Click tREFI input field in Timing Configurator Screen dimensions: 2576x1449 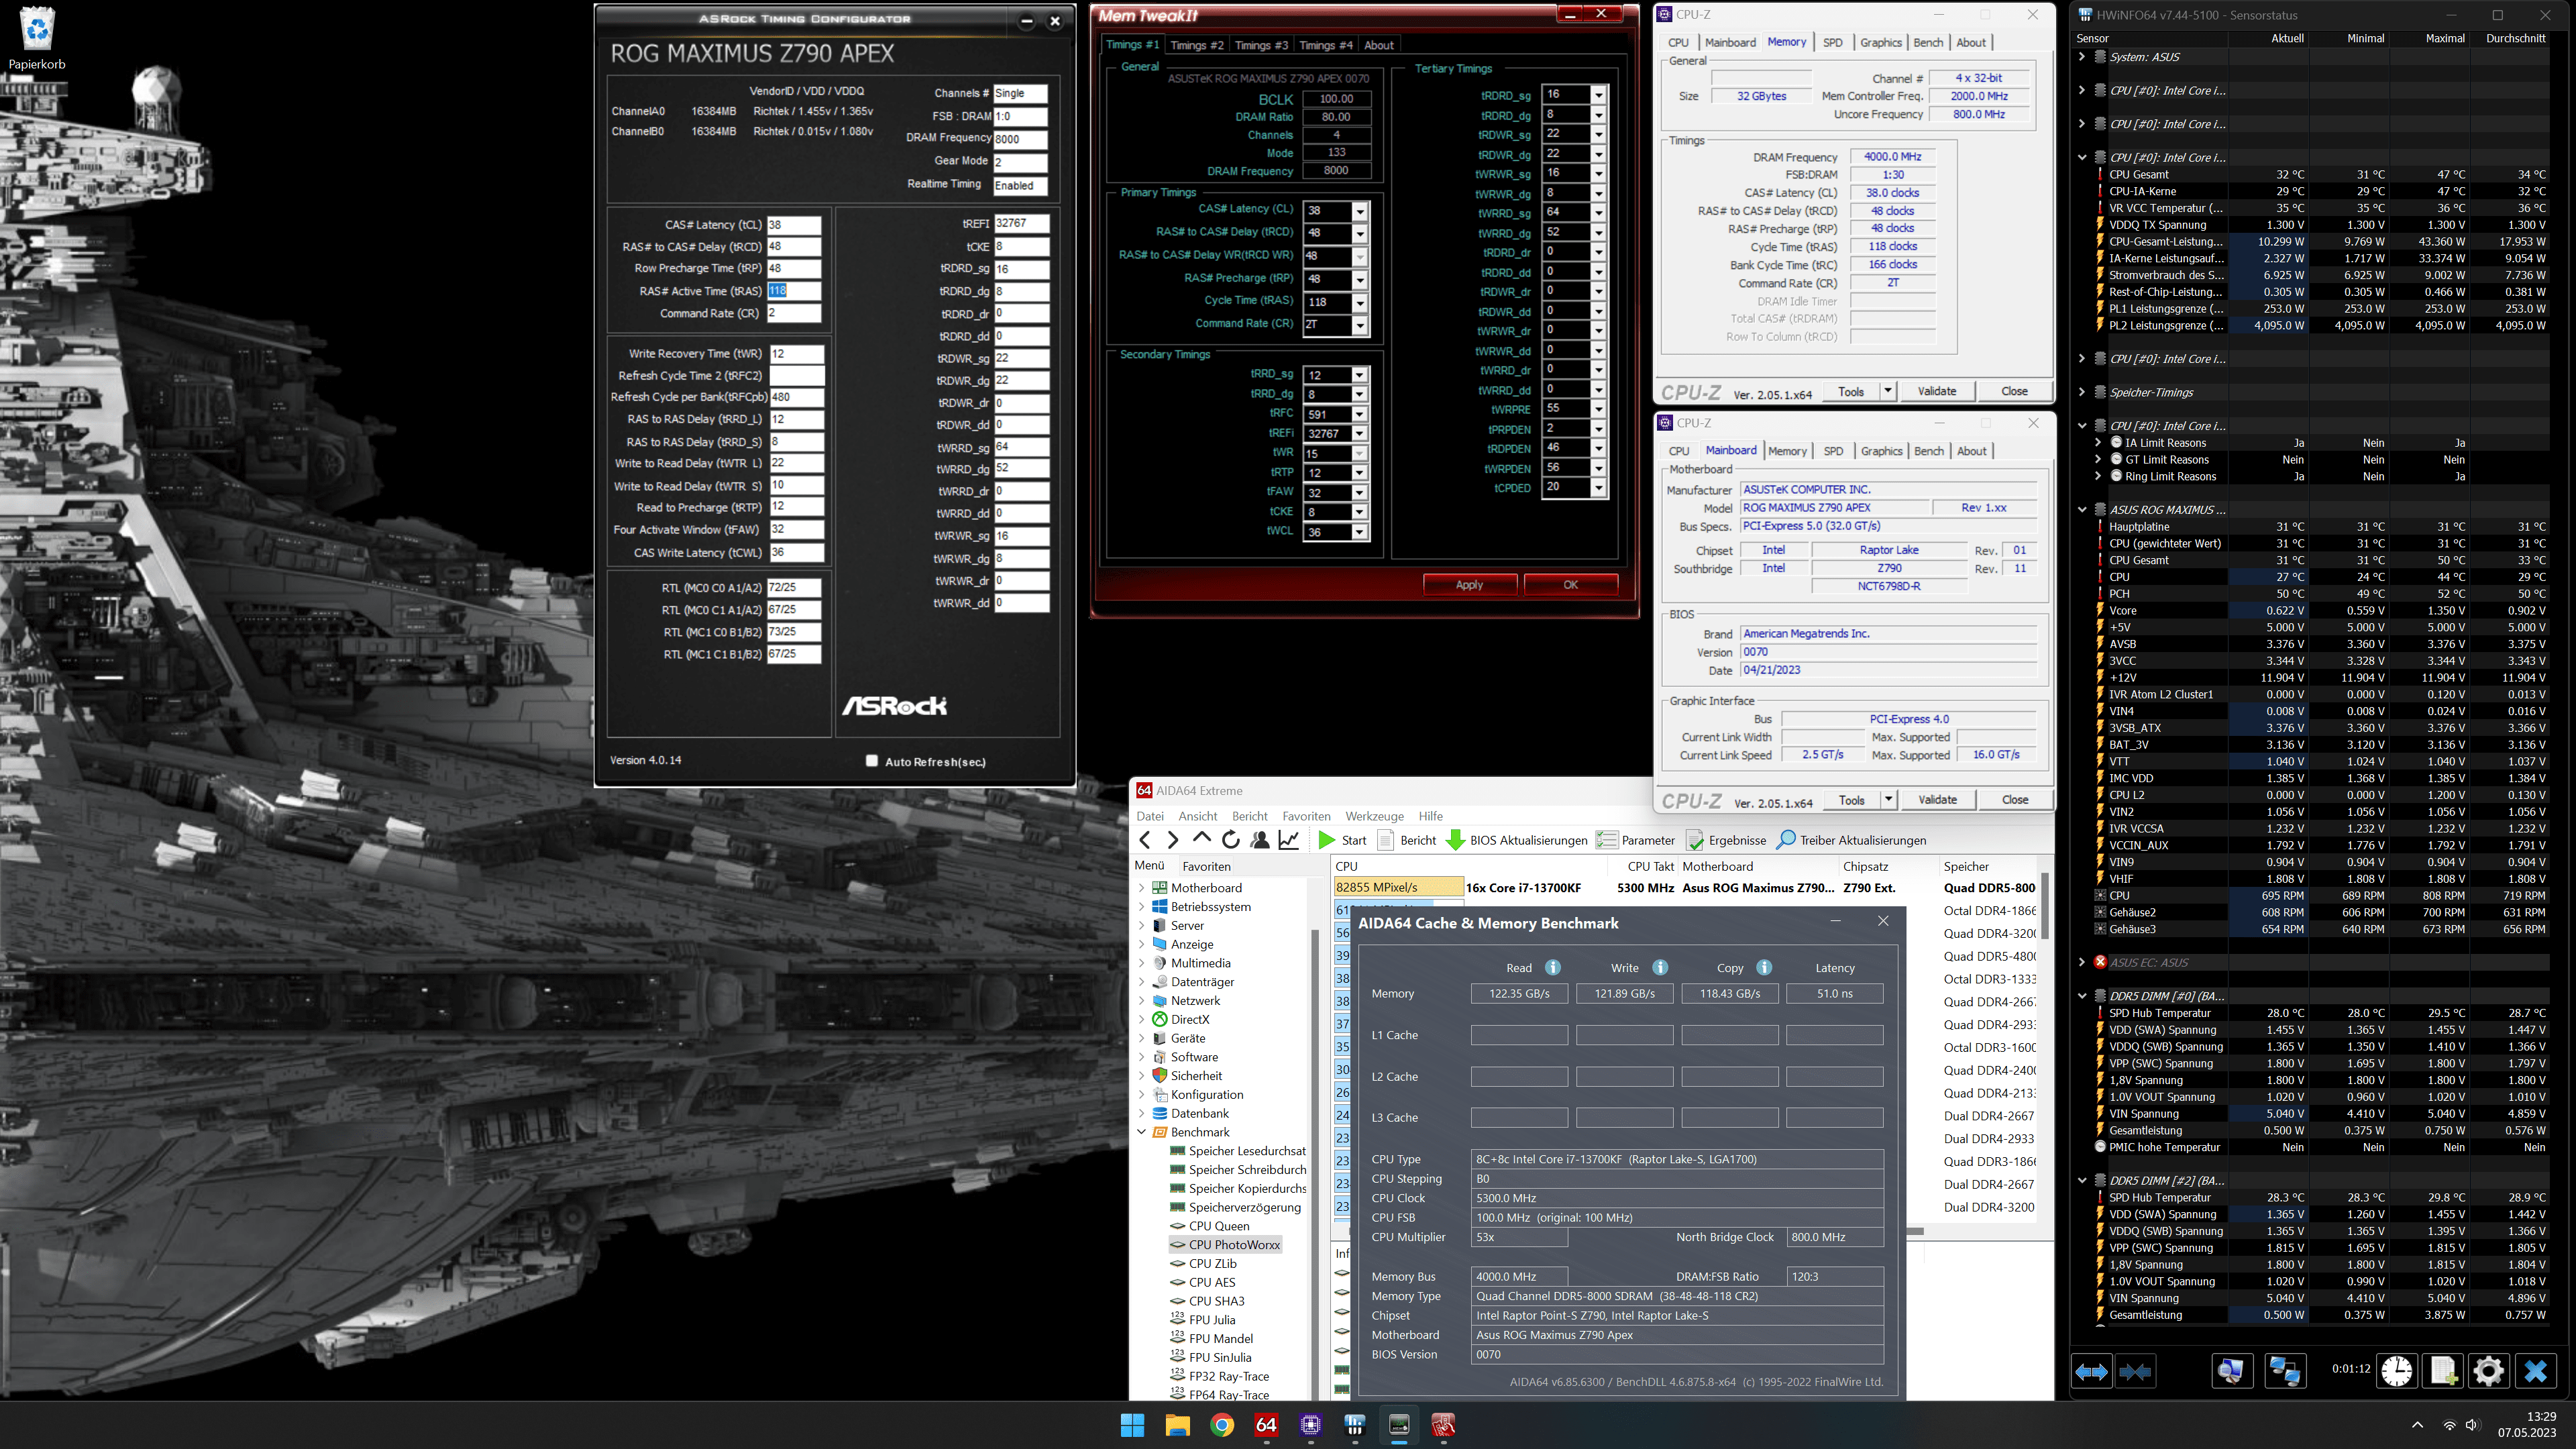[x=1021, y=223]
